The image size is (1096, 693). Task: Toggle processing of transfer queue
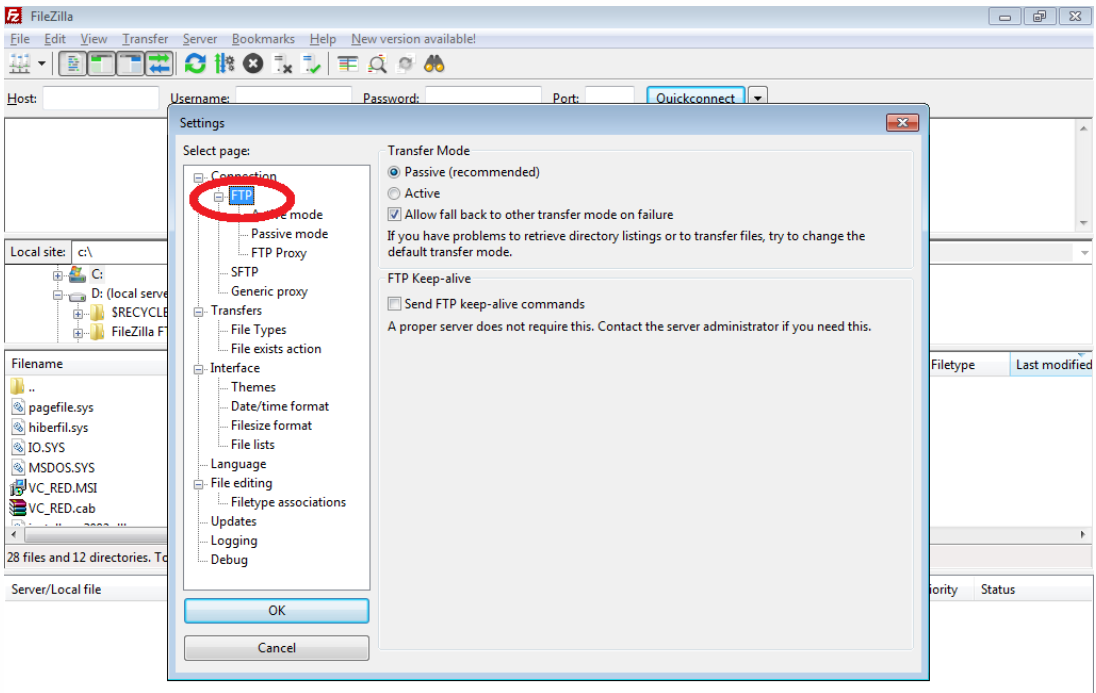tap(224, 64)
